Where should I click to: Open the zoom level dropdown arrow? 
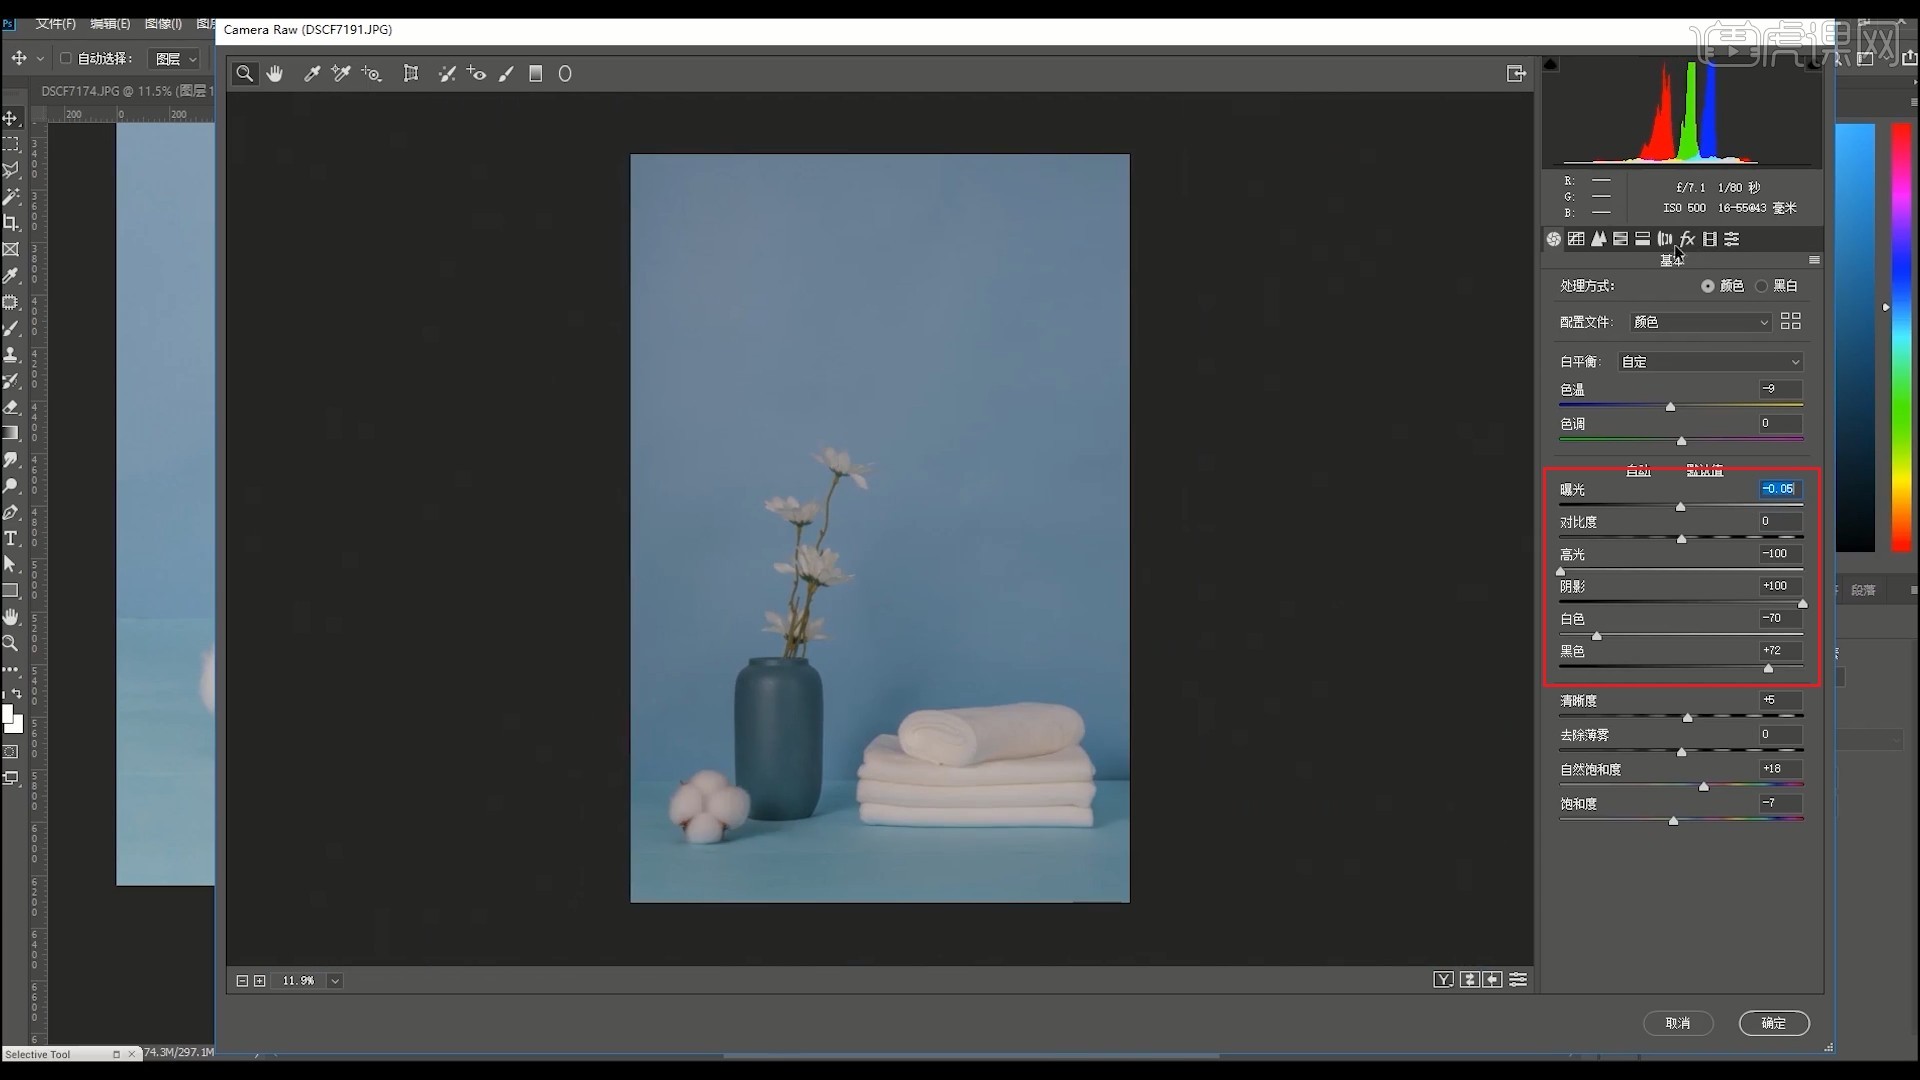click(335, 981)
